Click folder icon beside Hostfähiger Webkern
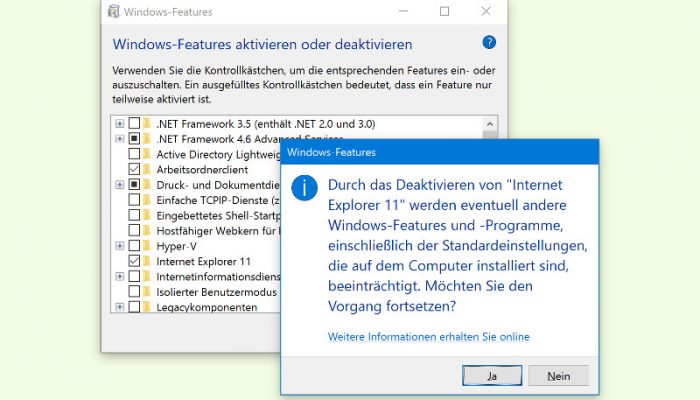 pos(147,231)
